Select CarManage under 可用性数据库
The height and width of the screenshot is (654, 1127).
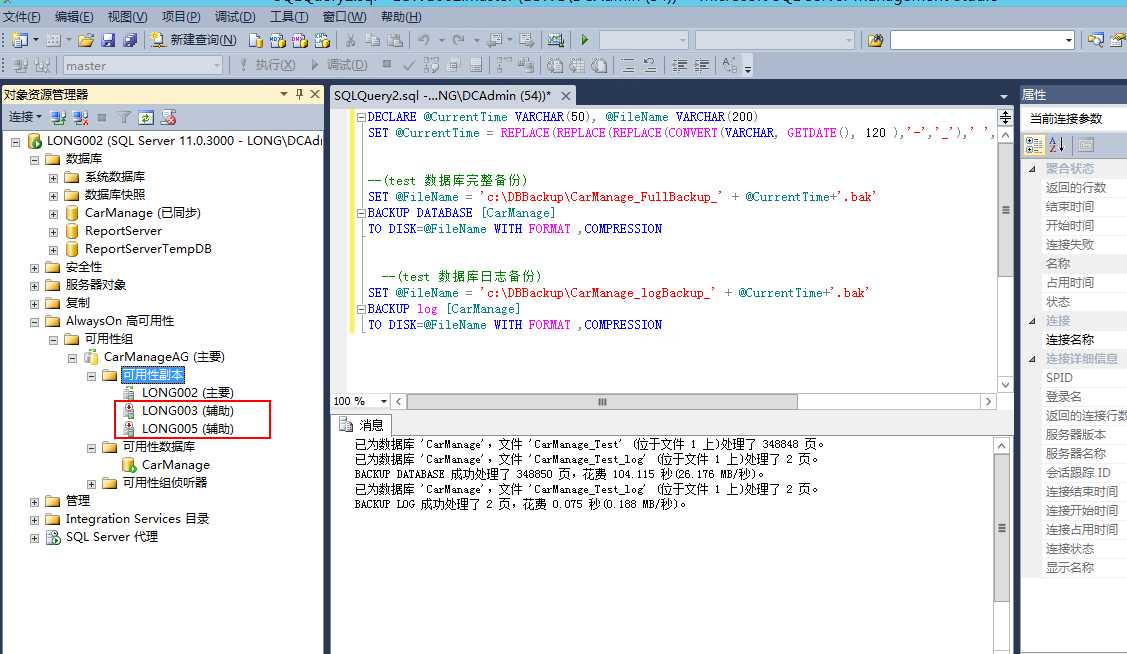175,465
